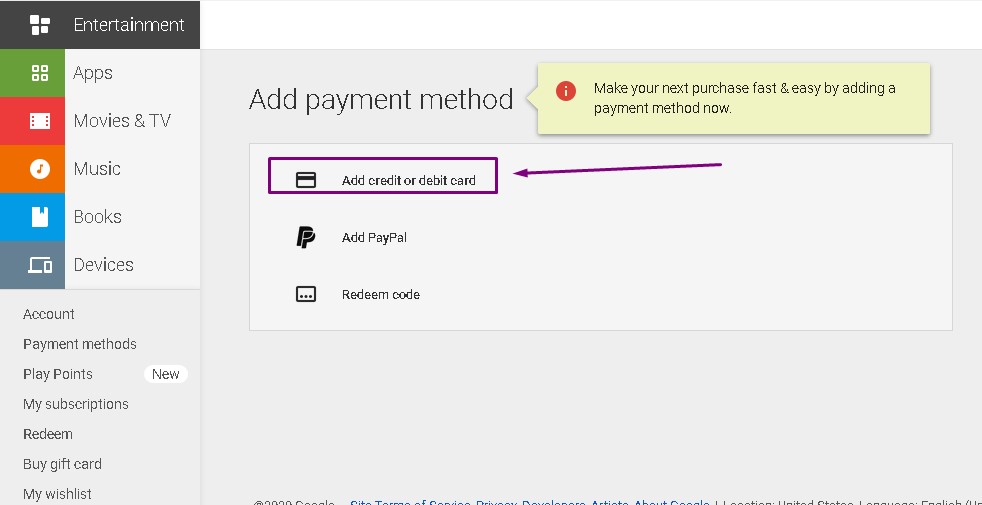Choose the Add PayPal option
The image size is (982, 505).
pyautogui.click(x=374, y=237)
